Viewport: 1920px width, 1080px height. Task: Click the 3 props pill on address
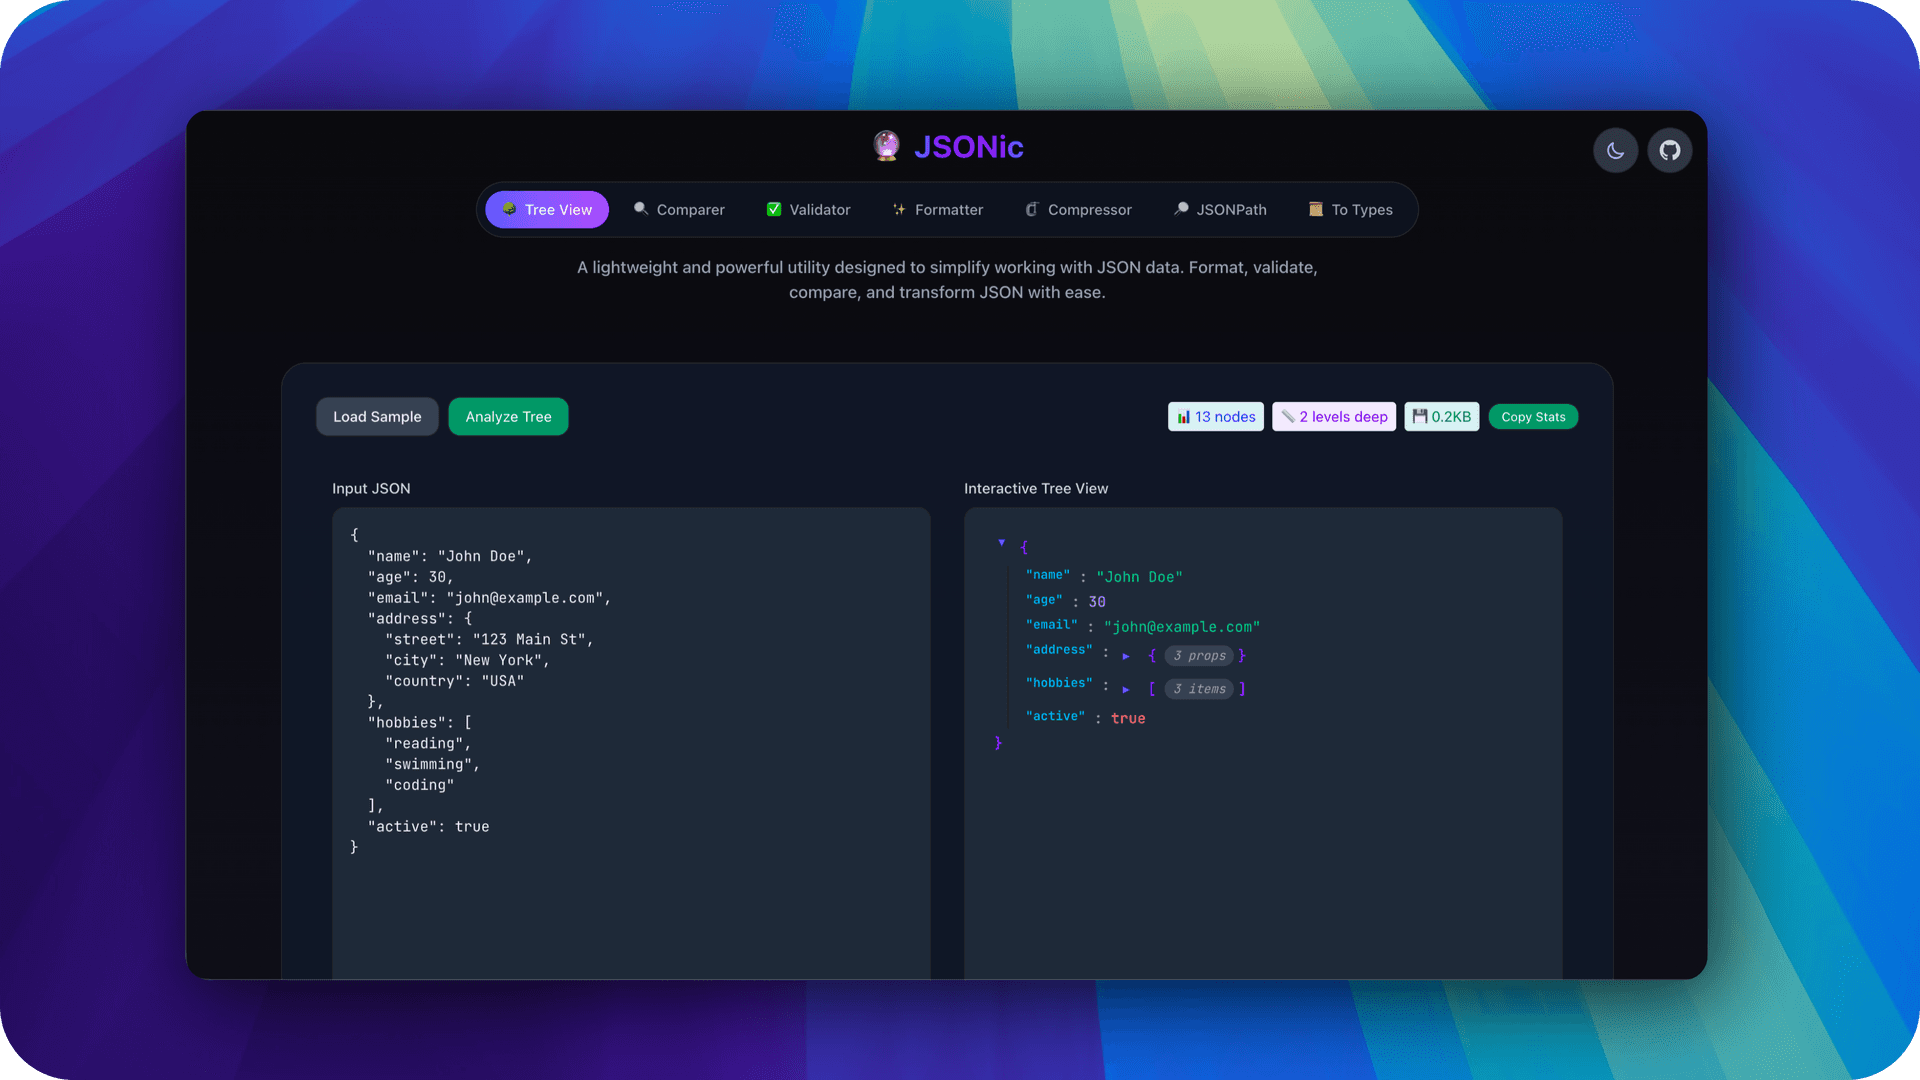click(1199, 656)
